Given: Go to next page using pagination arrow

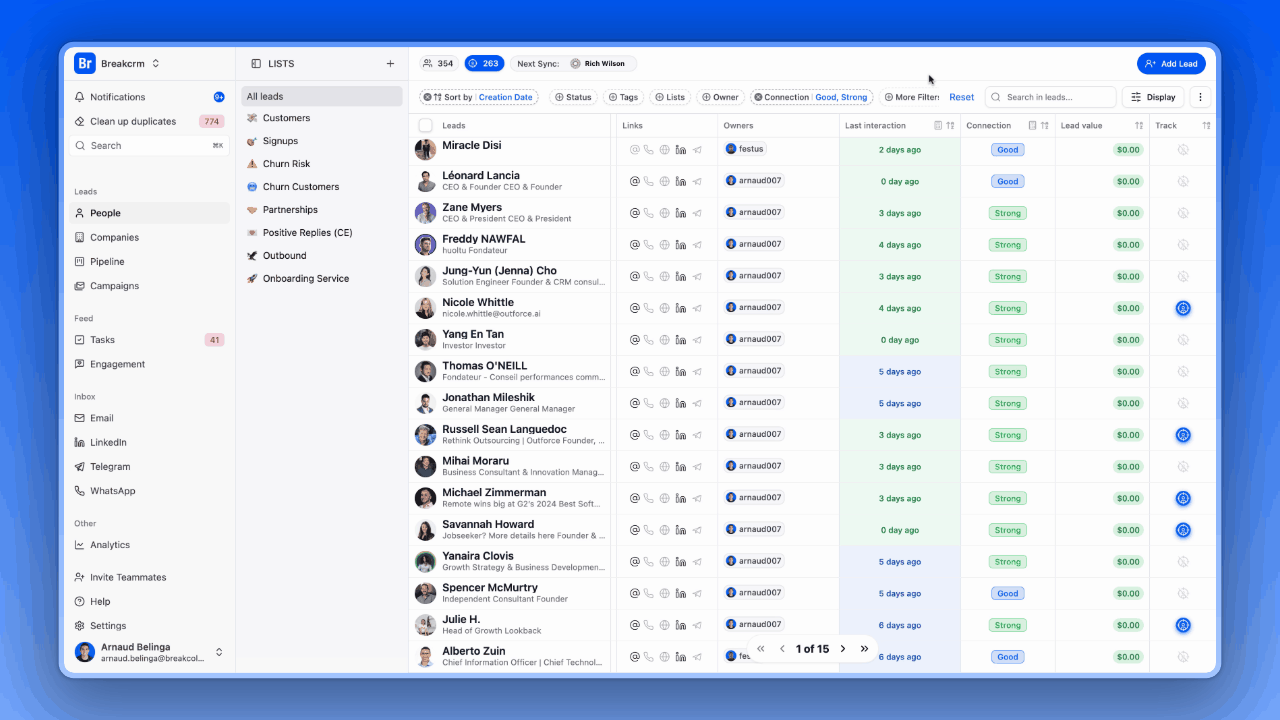Looking at the screenshot, I should 843,649.
